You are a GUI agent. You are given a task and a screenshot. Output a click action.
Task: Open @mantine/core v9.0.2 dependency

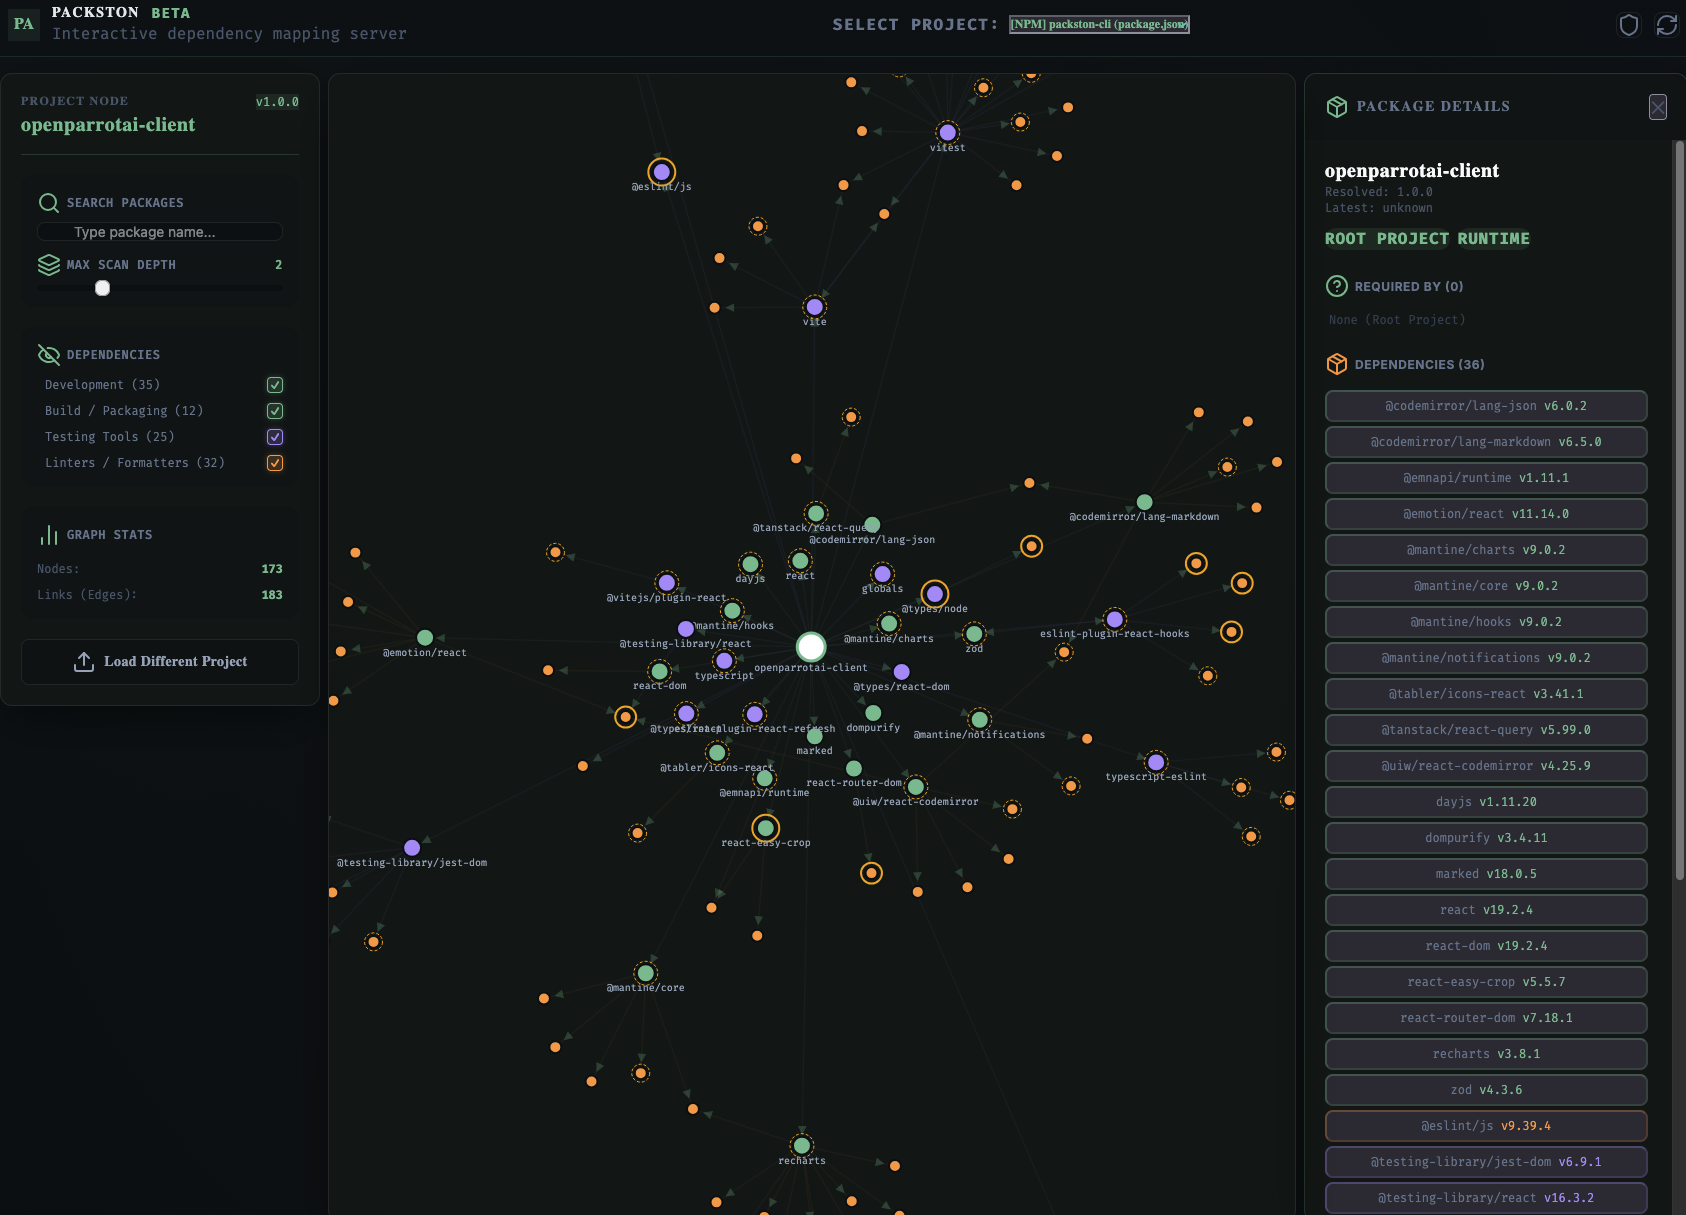click(1486, 586)
